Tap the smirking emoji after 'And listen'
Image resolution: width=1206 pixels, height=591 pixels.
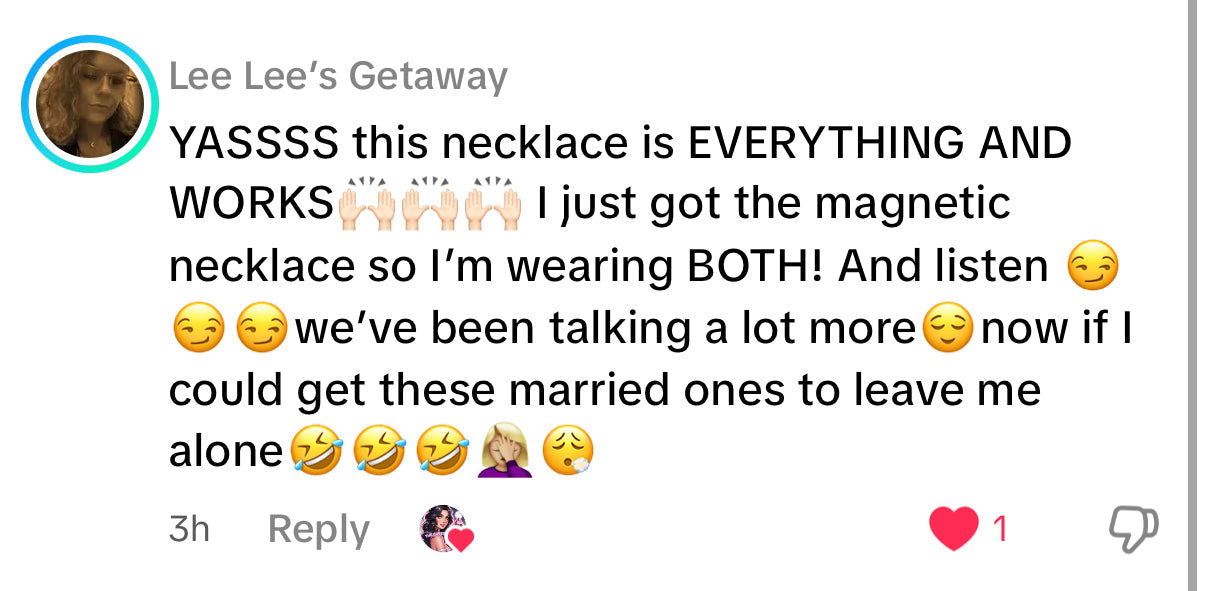click(x=1093, y=268)
